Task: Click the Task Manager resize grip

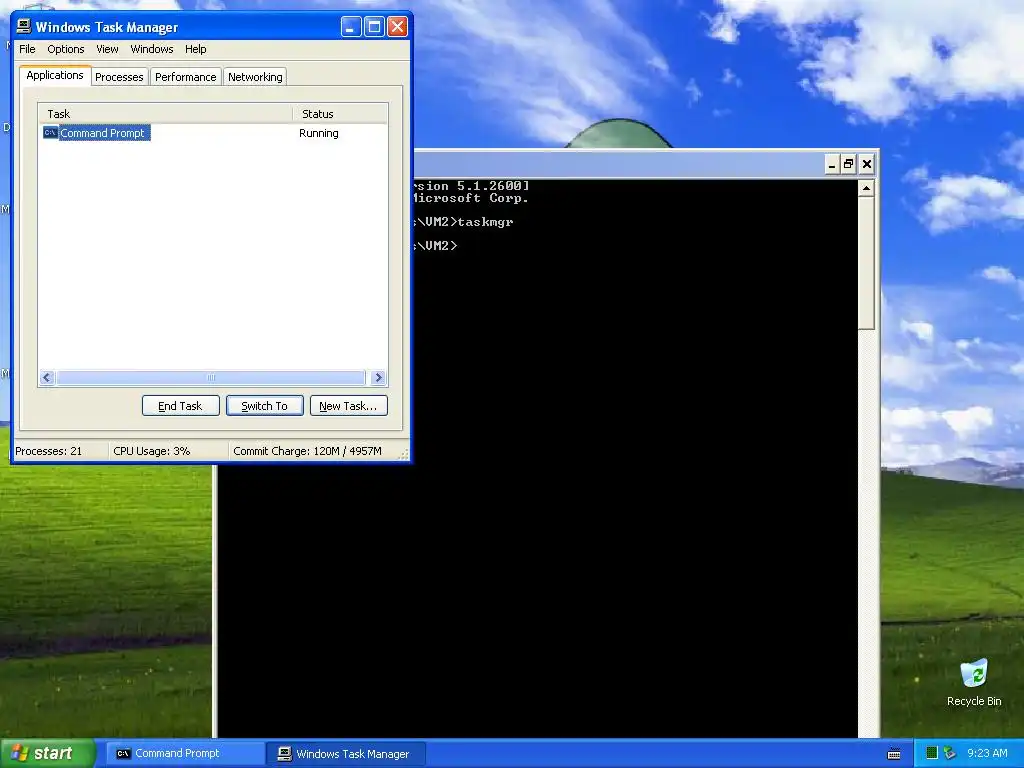Action: (x=404, y=454)
